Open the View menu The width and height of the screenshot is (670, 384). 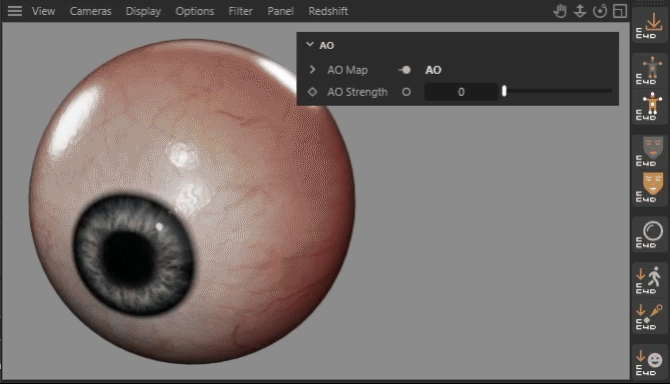click(x=44, y=11)
